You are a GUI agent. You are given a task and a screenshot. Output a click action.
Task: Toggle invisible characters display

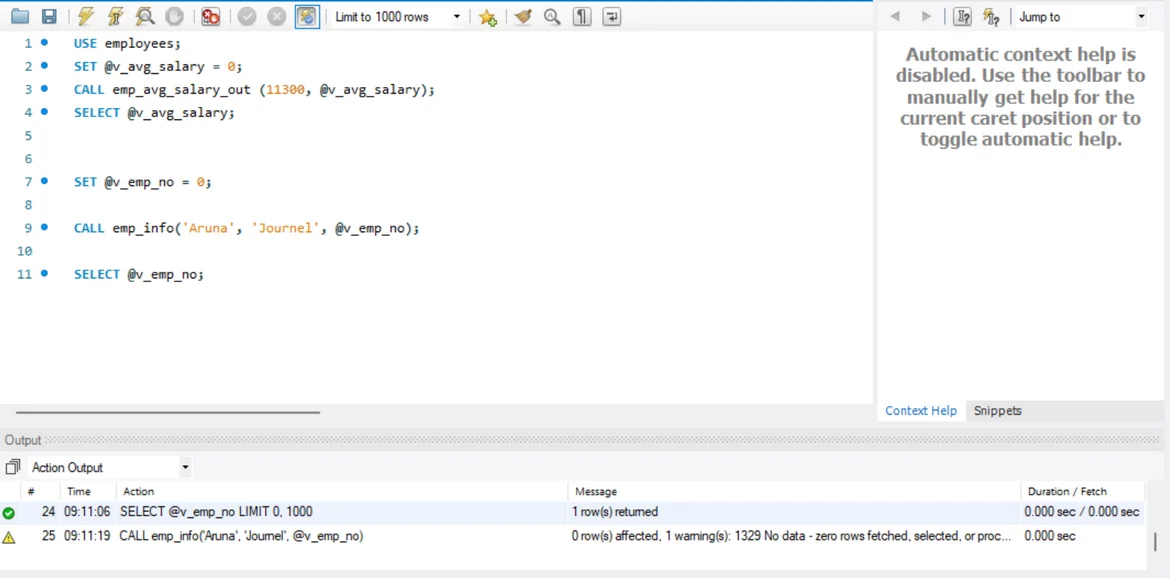point(582,17)
